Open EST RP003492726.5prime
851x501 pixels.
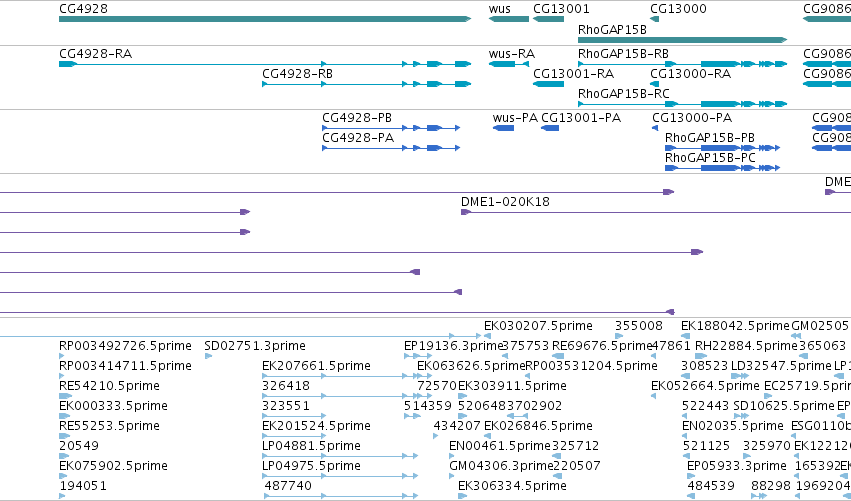tap(125, 346)
